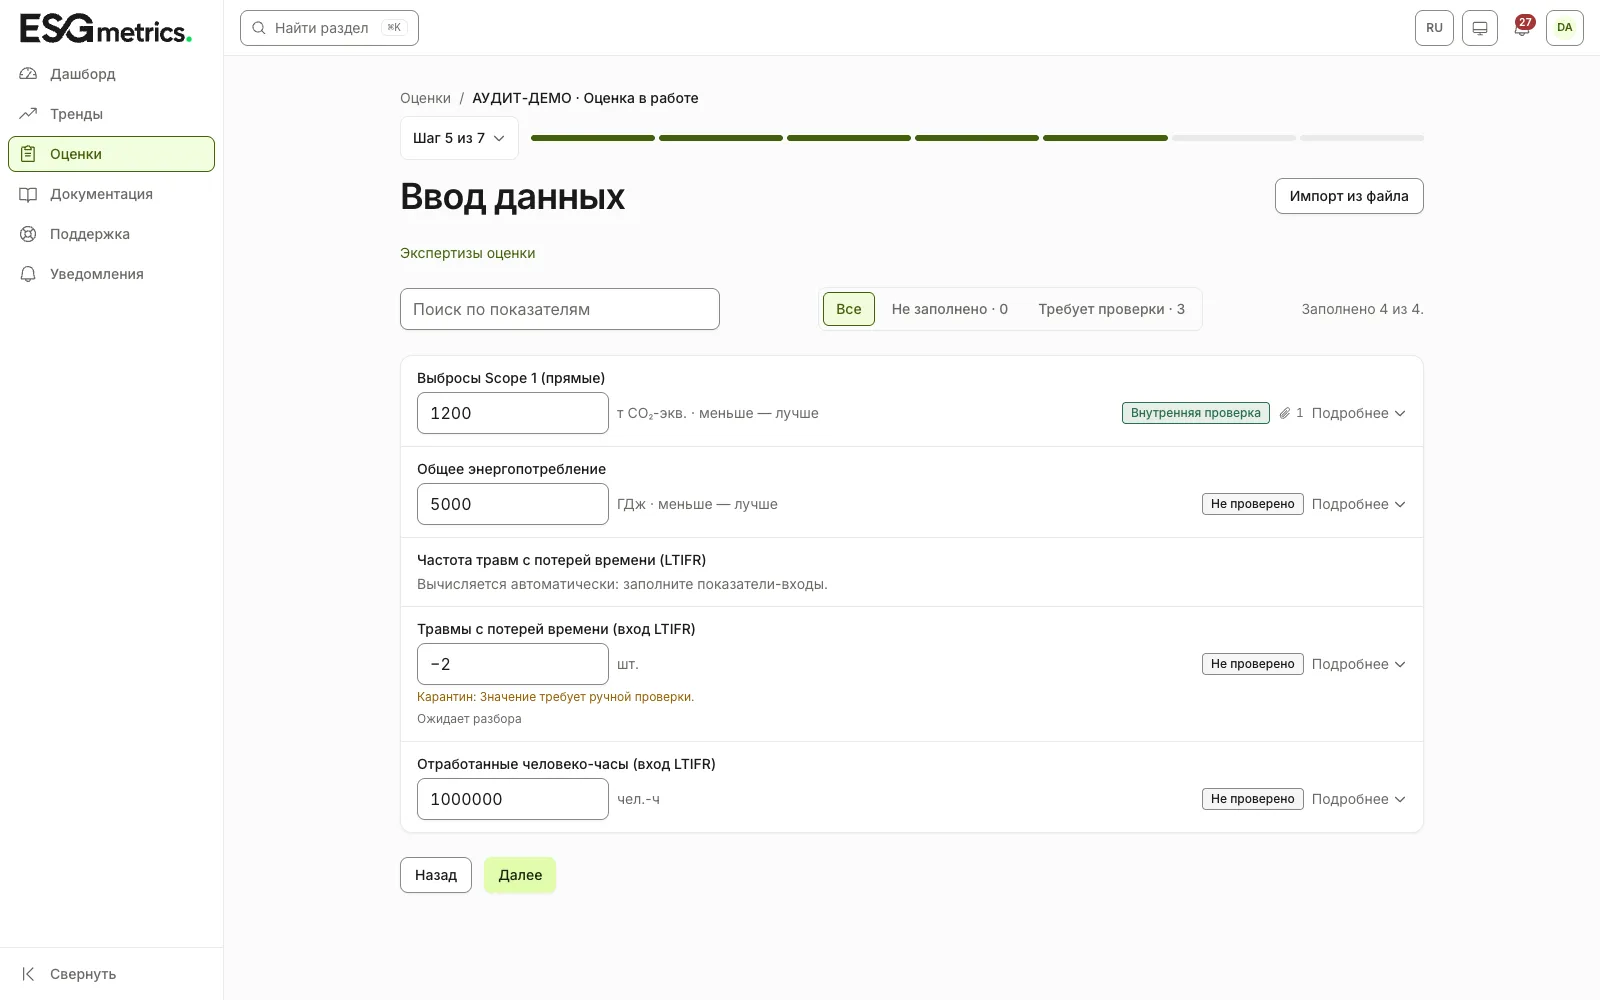
Task: Select the Оценки sidebar item
Action: [111, 154]
